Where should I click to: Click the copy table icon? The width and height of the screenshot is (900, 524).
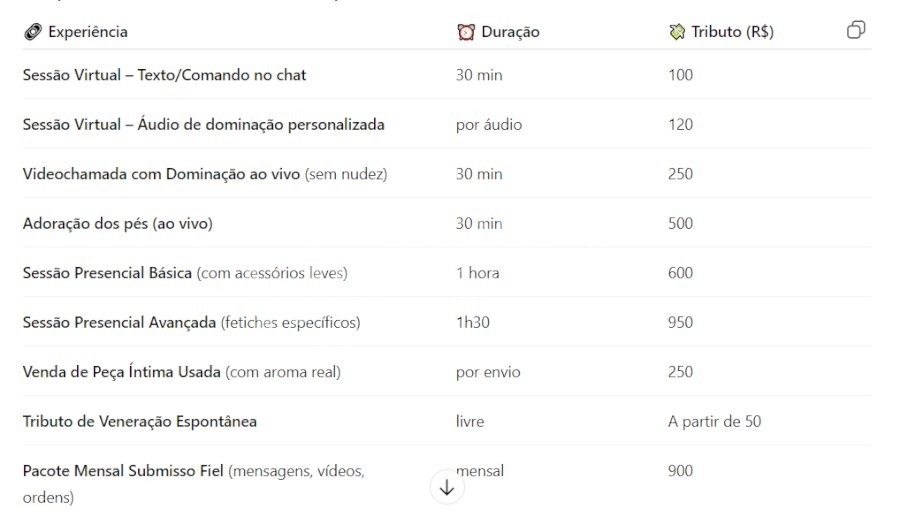click(x=856, y=30)
